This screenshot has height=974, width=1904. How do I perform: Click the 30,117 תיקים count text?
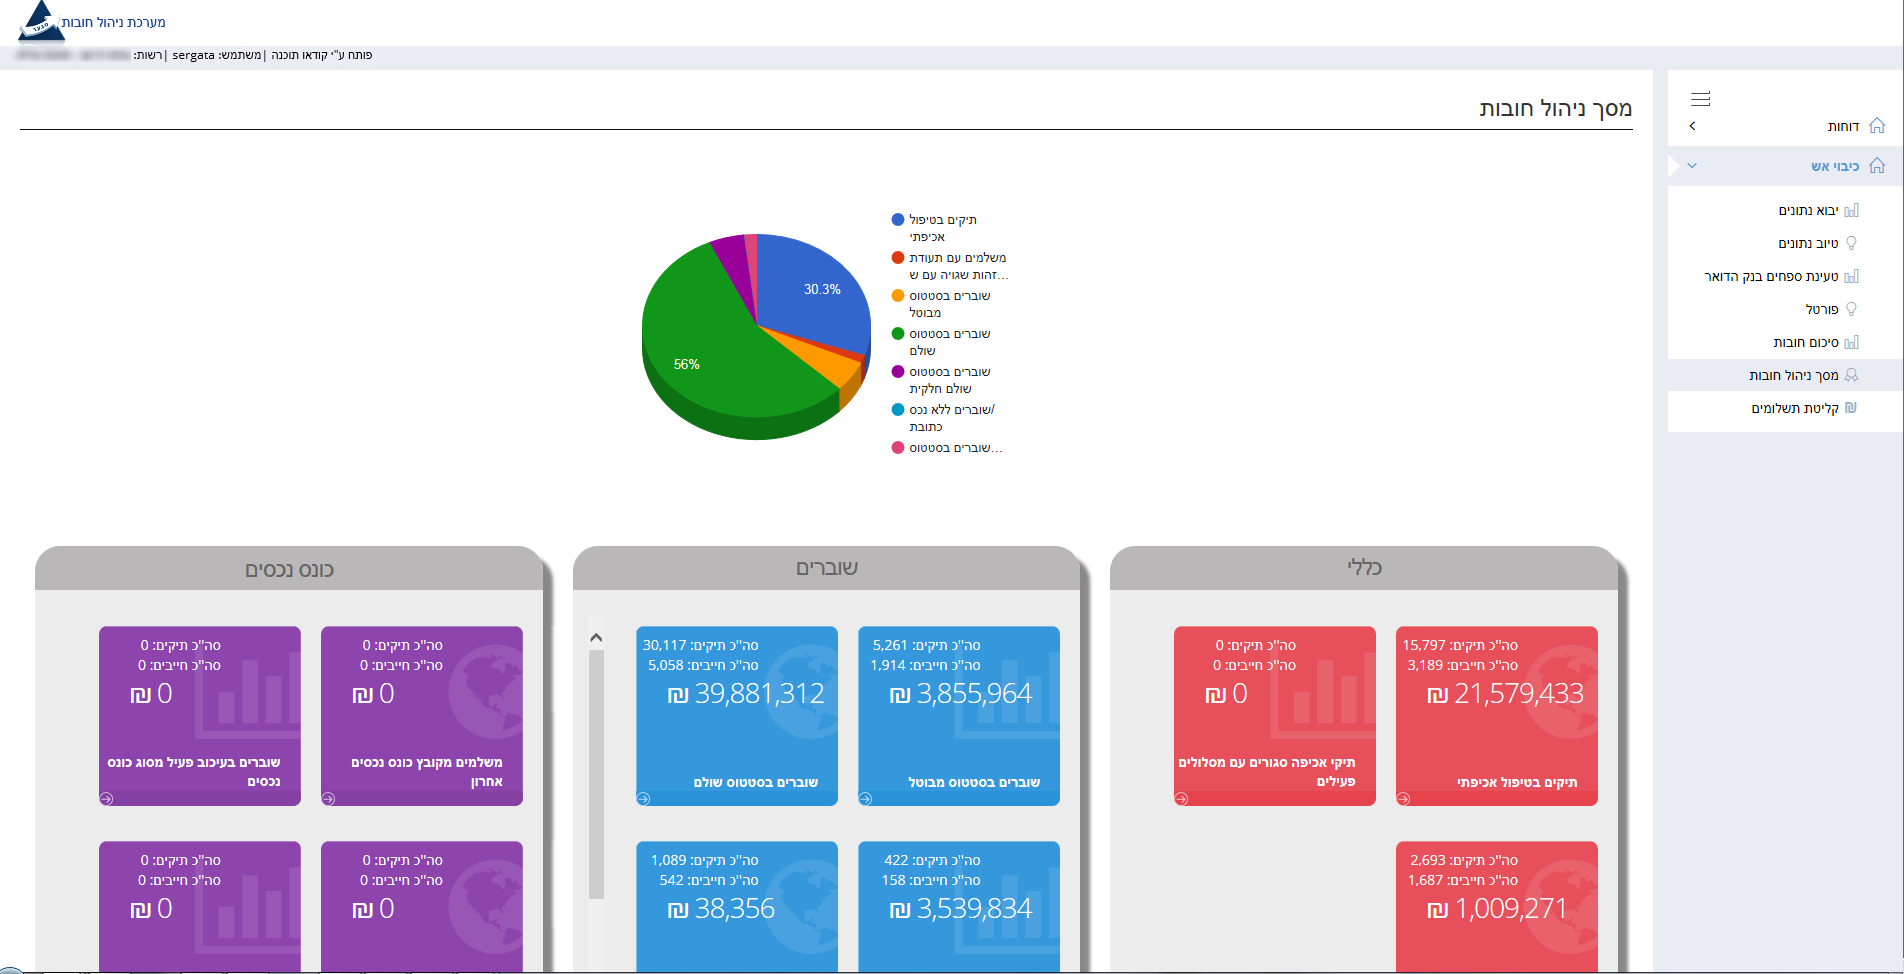pyautogui.click(x=700, y=645)
